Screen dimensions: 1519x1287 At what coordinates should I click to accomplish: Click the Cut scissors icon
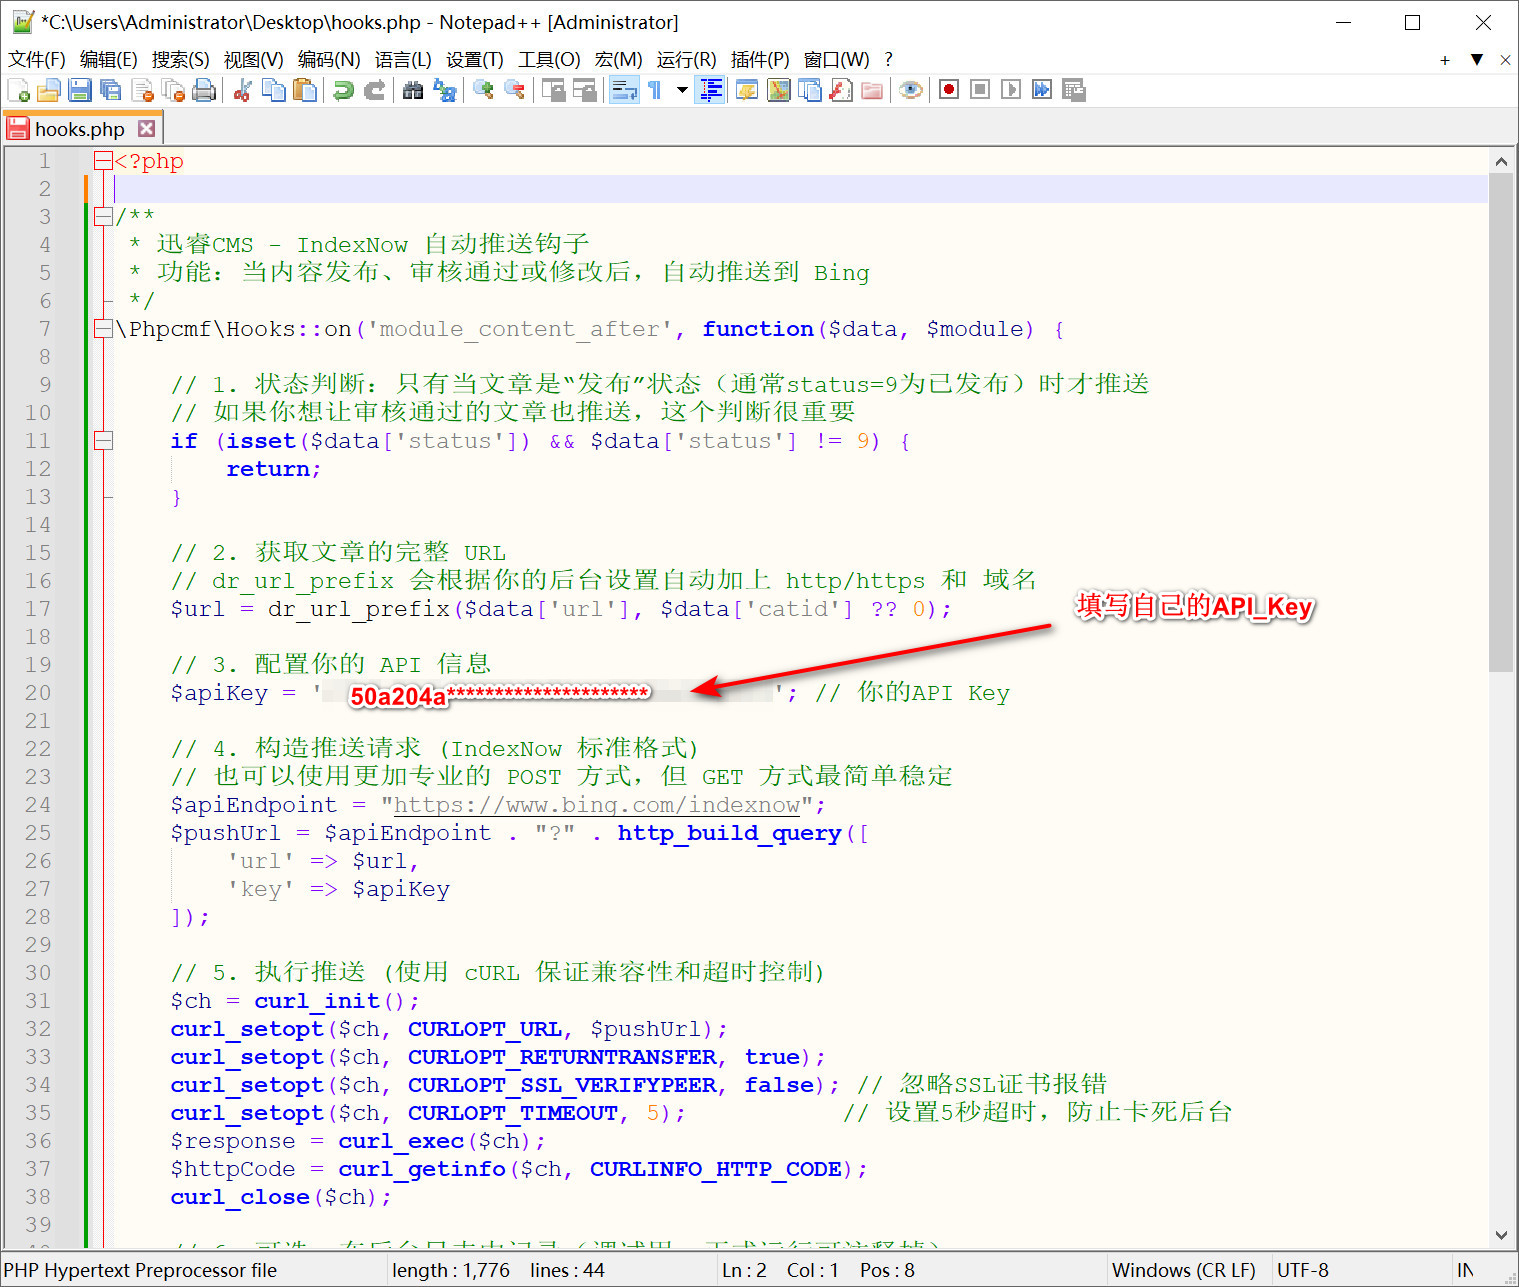(242, 90)
